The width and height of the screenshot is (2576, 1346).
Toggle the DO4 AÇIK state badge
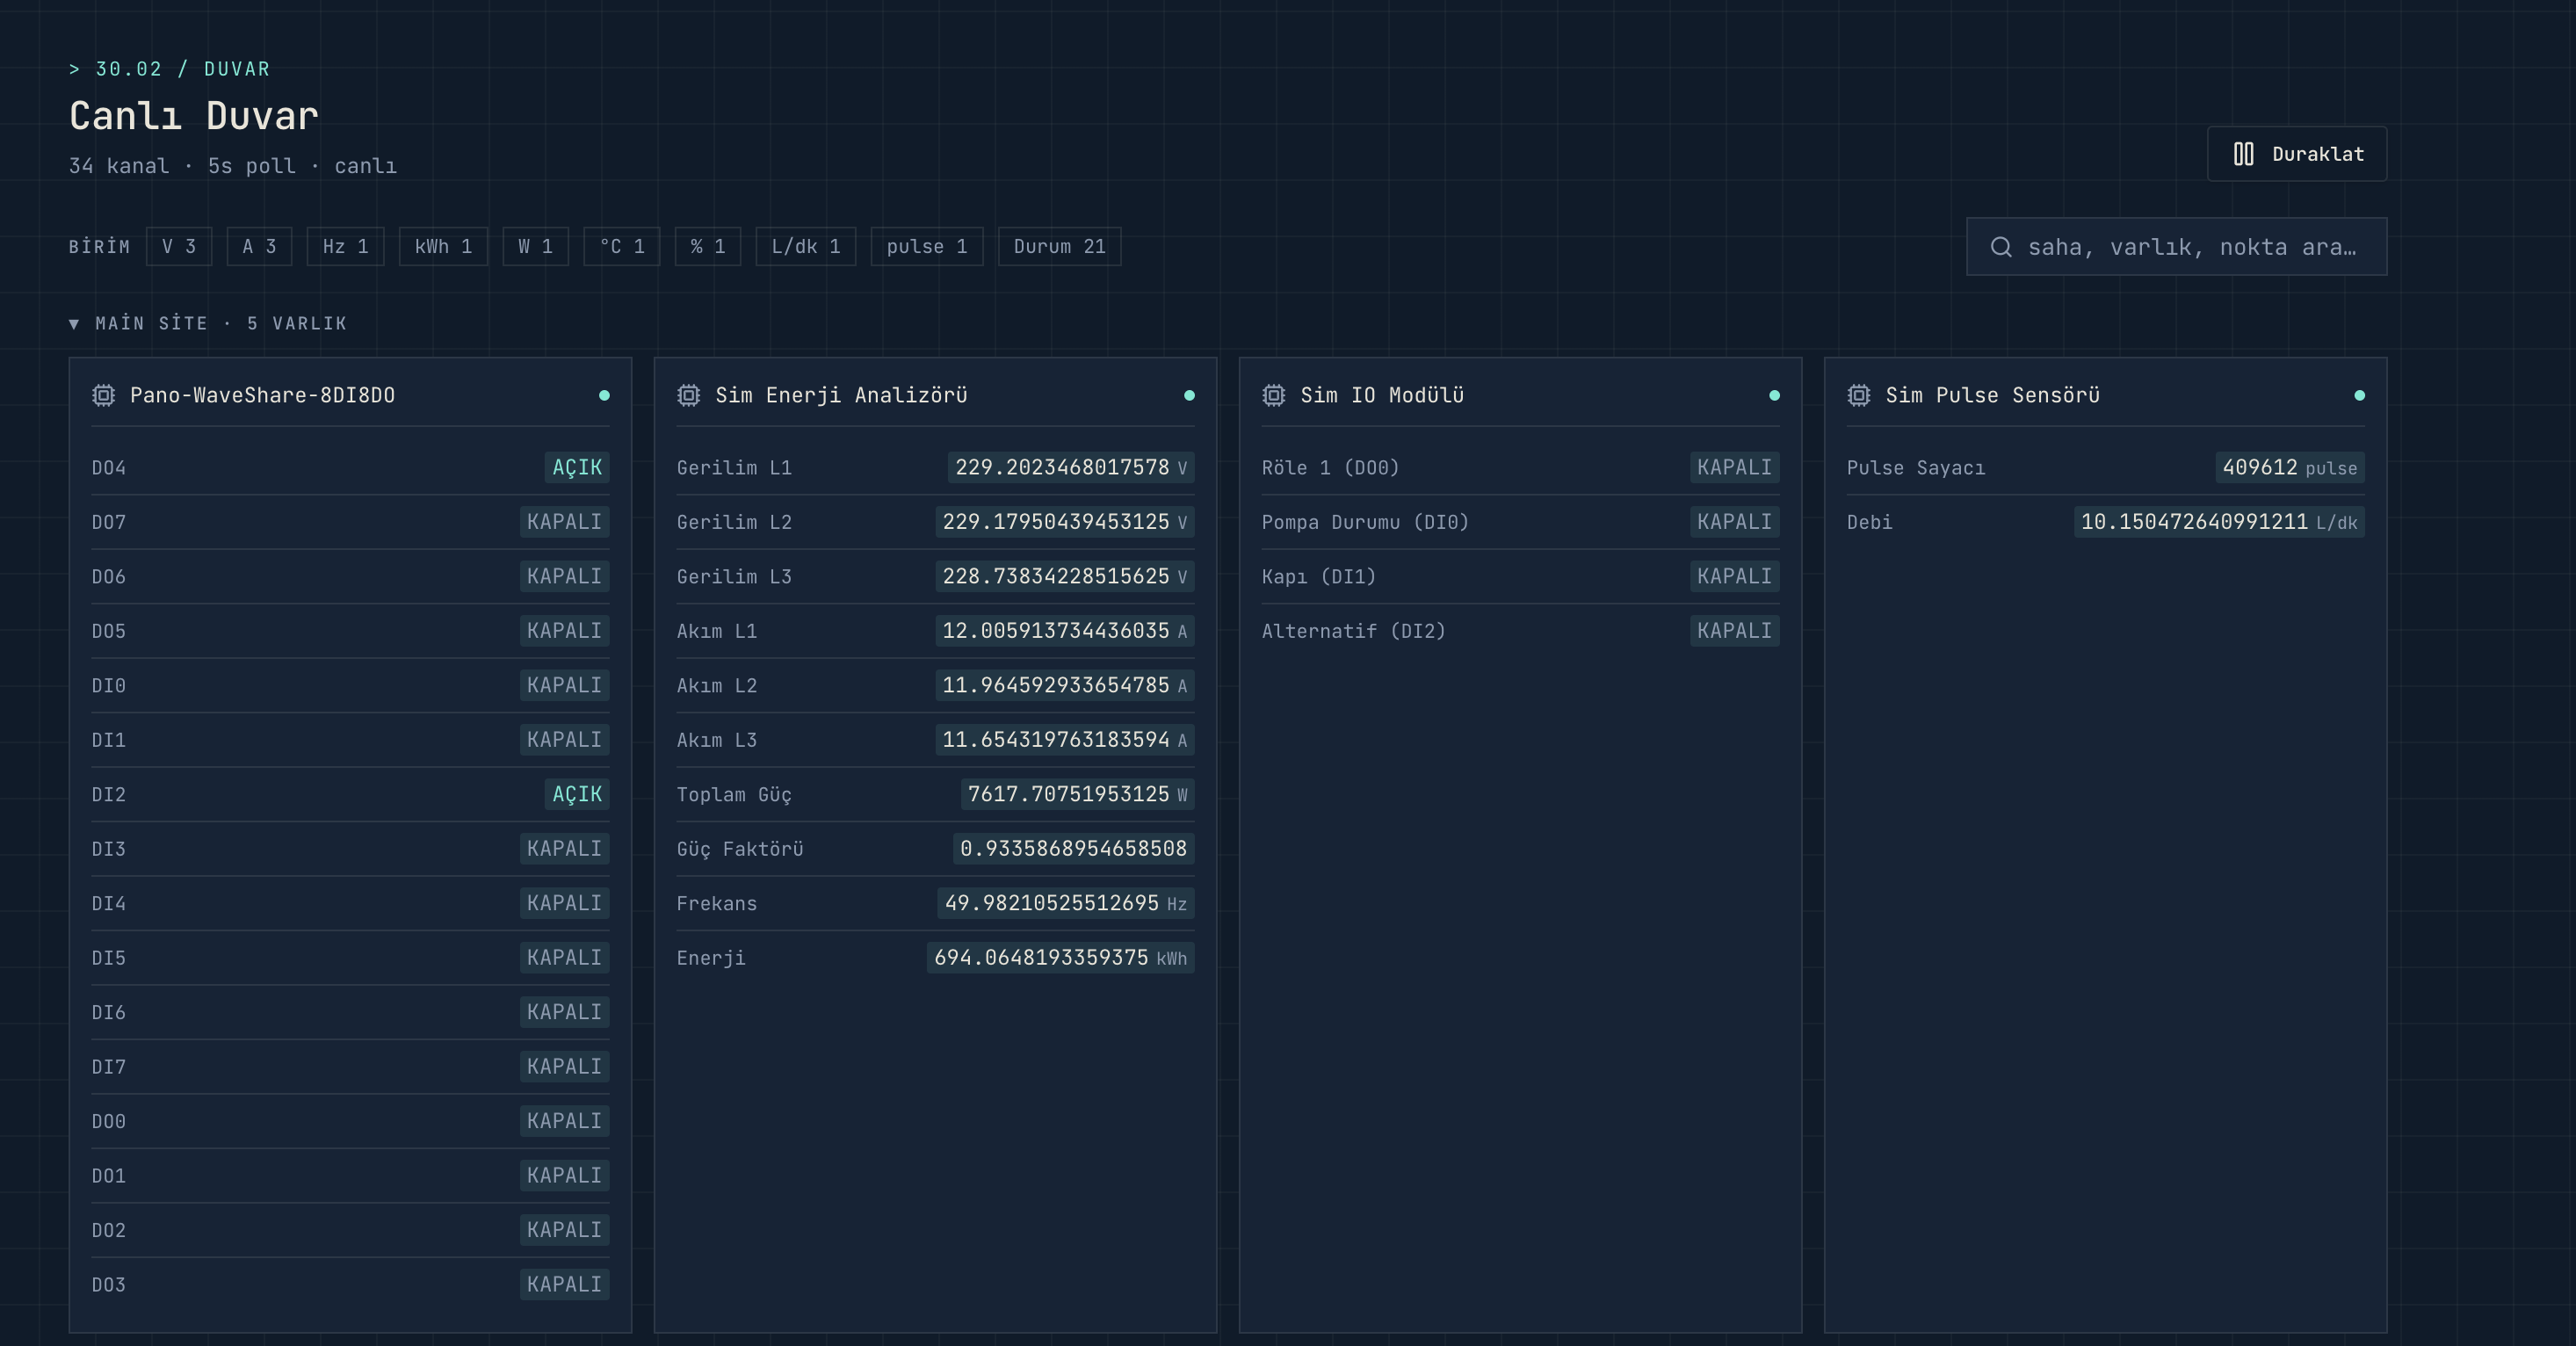click(577, 467)
